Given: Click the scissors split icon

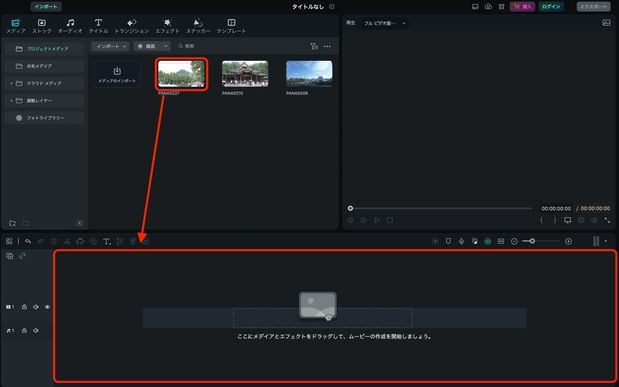Looking at the screenshot, I should tap(67, 241).
